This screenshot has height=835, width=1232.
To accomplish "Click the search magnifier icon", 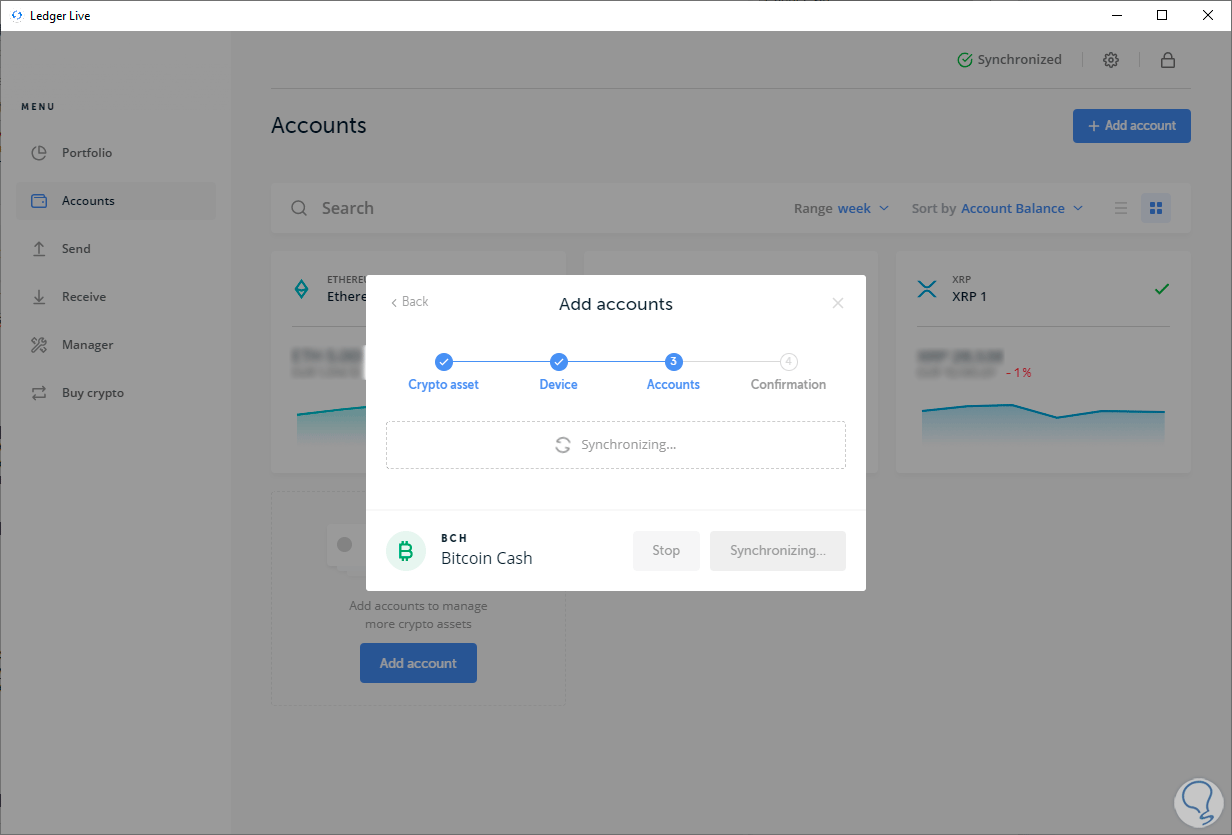I will click(299, 208).
